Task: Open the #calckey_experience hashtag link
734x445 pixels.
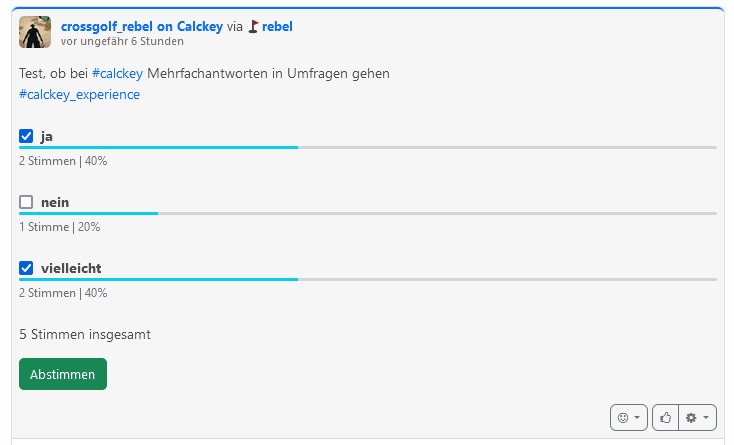Action: [79, 95]
